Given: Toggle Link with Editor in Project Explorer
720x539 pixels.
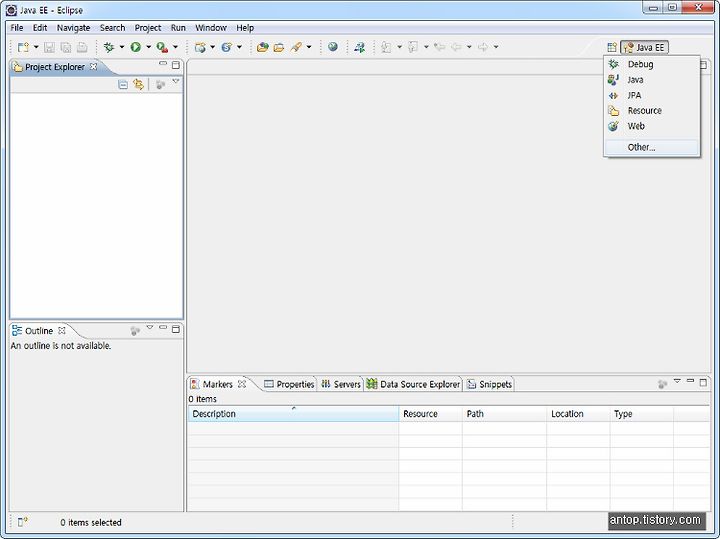Looking at the screenshot, I should pyautogui.click(x=138, y=84).
